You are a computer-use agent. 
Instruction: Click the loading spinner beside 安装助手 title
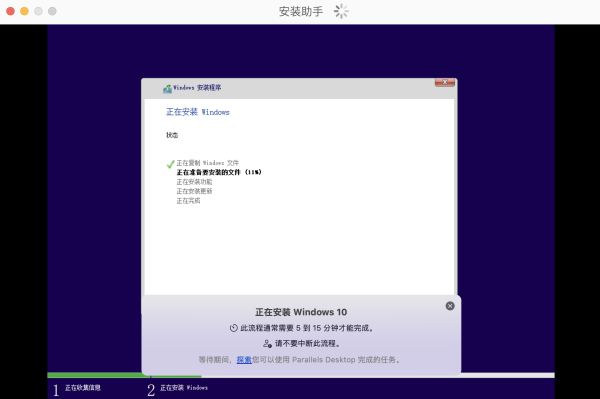pos(341,11)
